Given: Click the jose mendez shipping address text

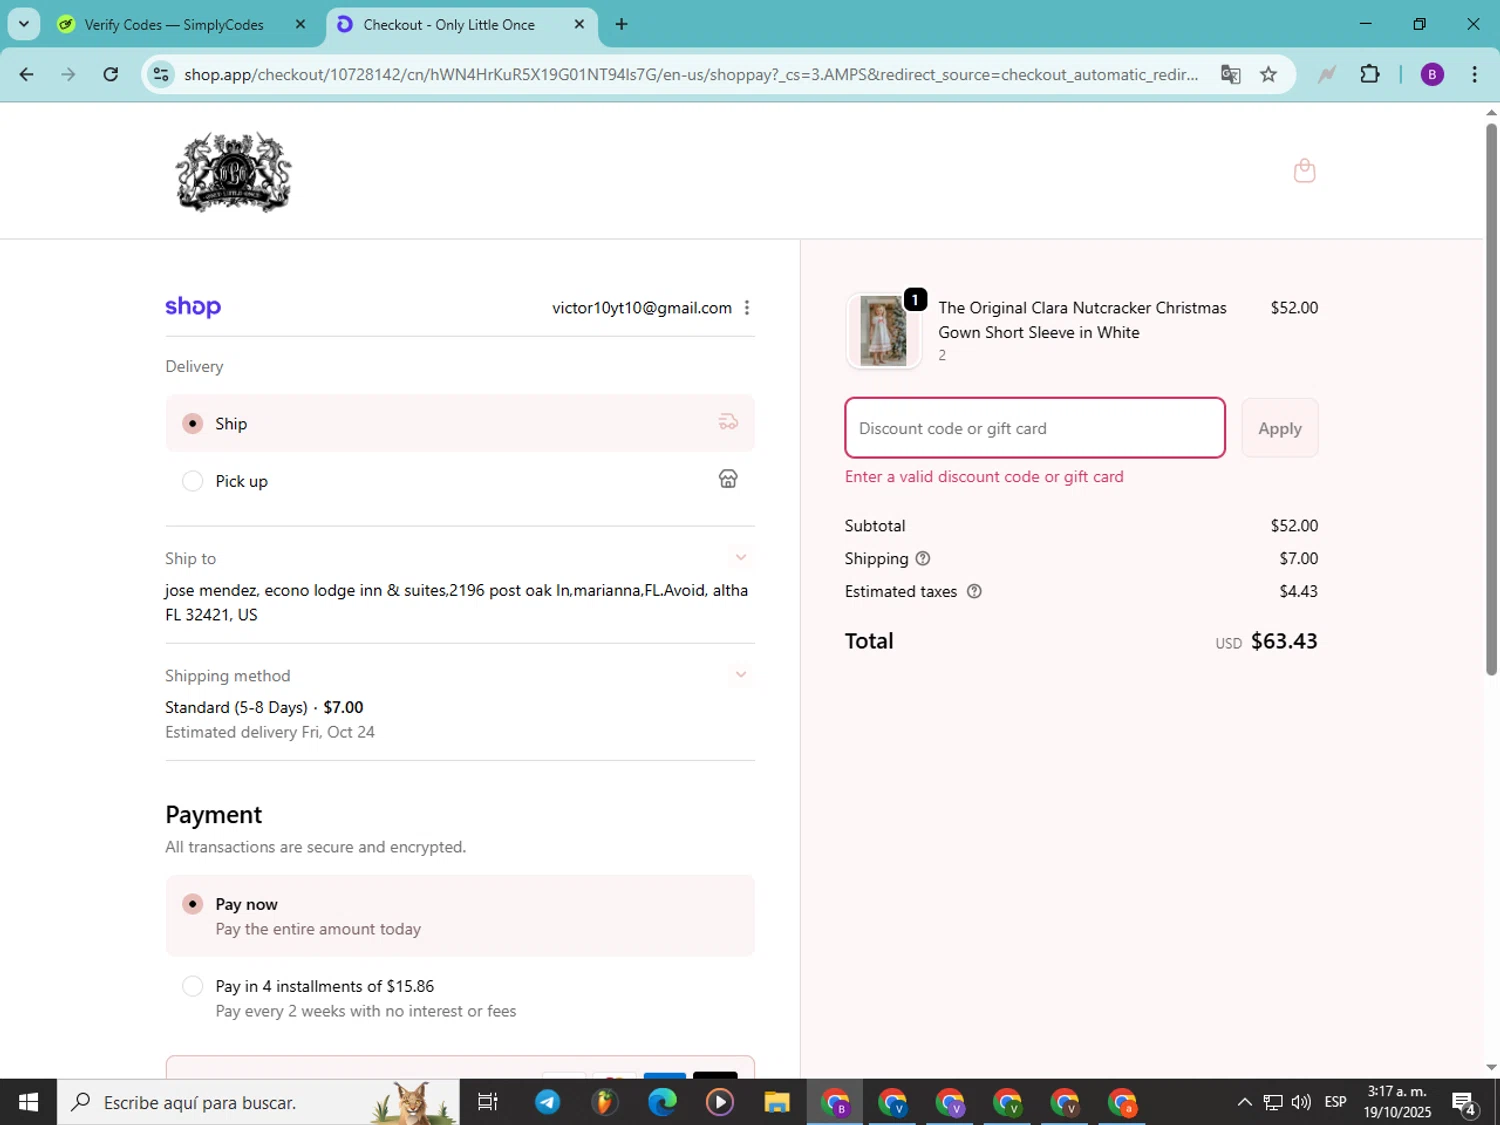Looking at the screenshot, I should [457, 602].
